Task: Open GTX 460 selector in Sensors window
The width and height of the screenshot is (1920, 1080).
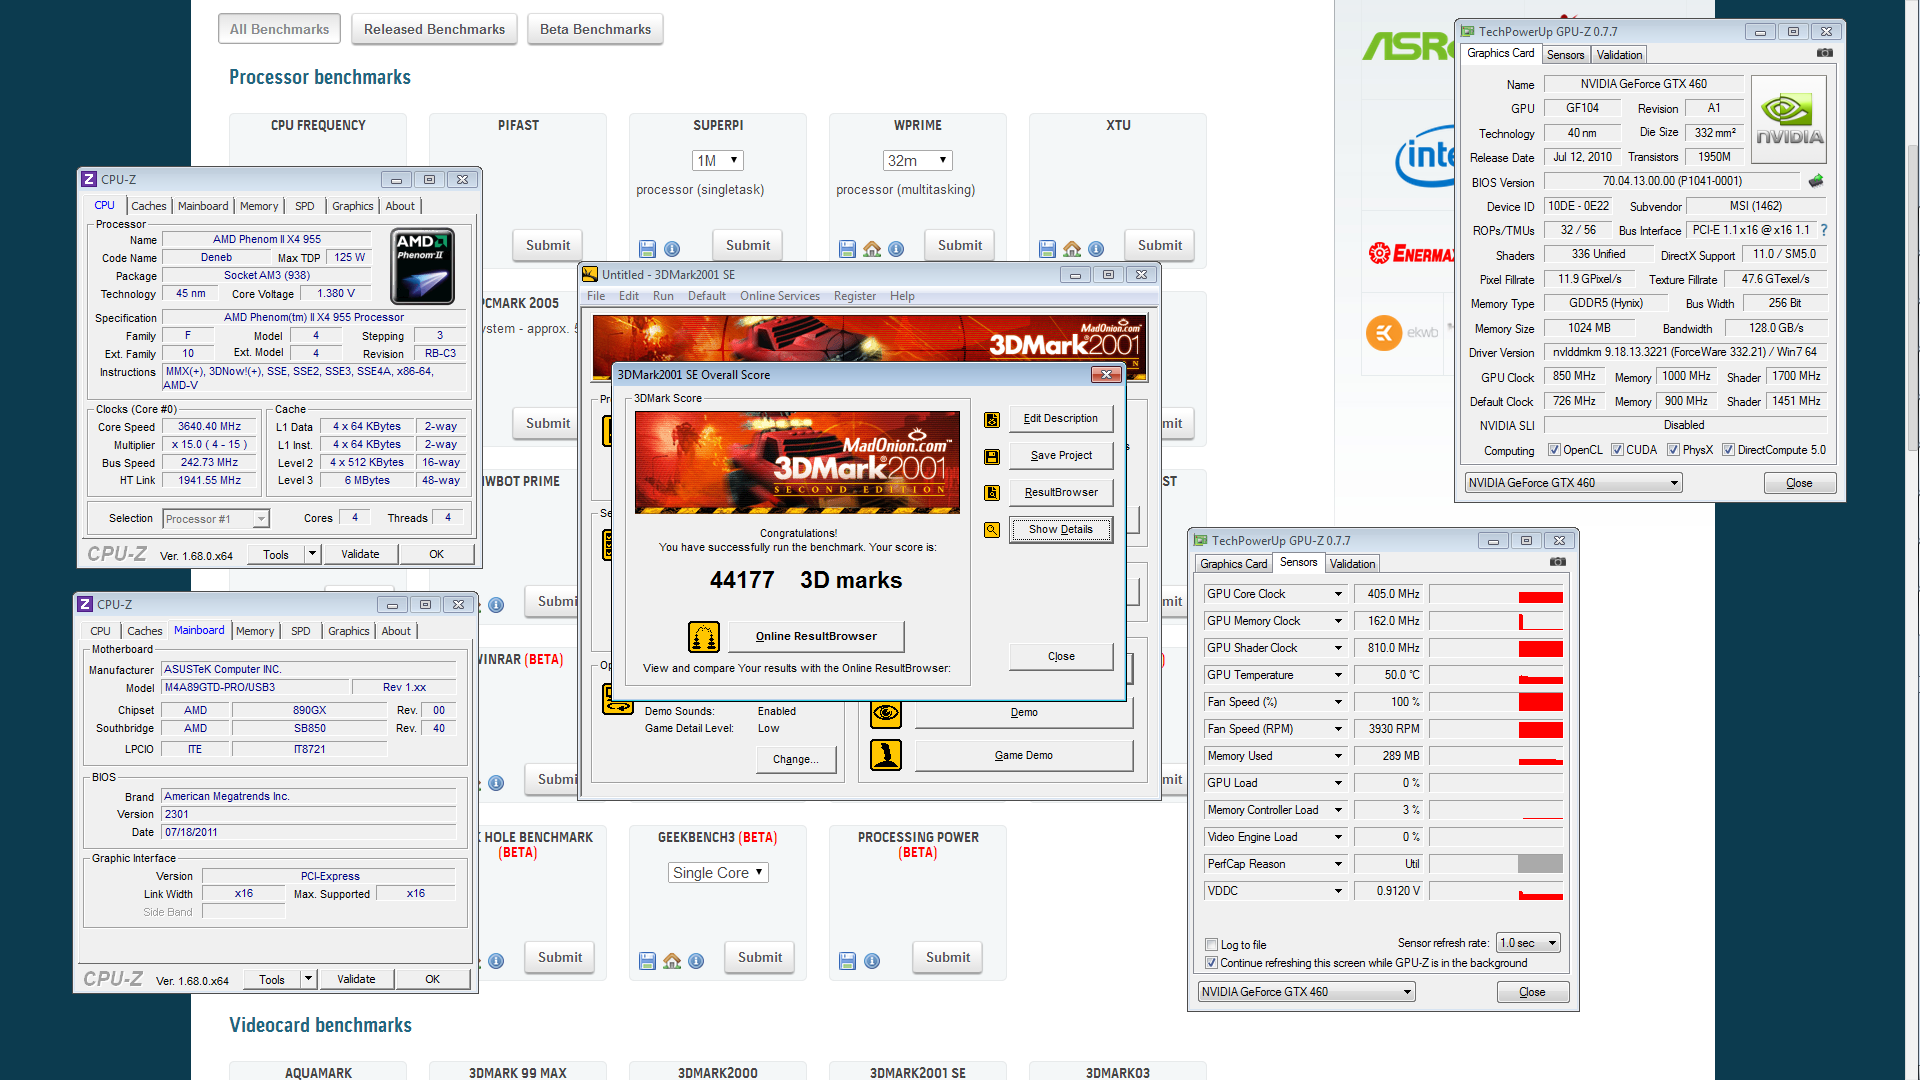Action: (1306, 992)
